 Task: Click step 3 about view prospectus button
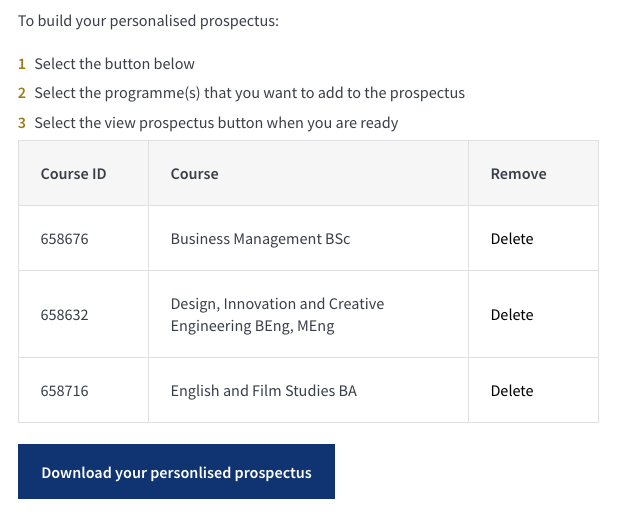click(x=216, y=123)
